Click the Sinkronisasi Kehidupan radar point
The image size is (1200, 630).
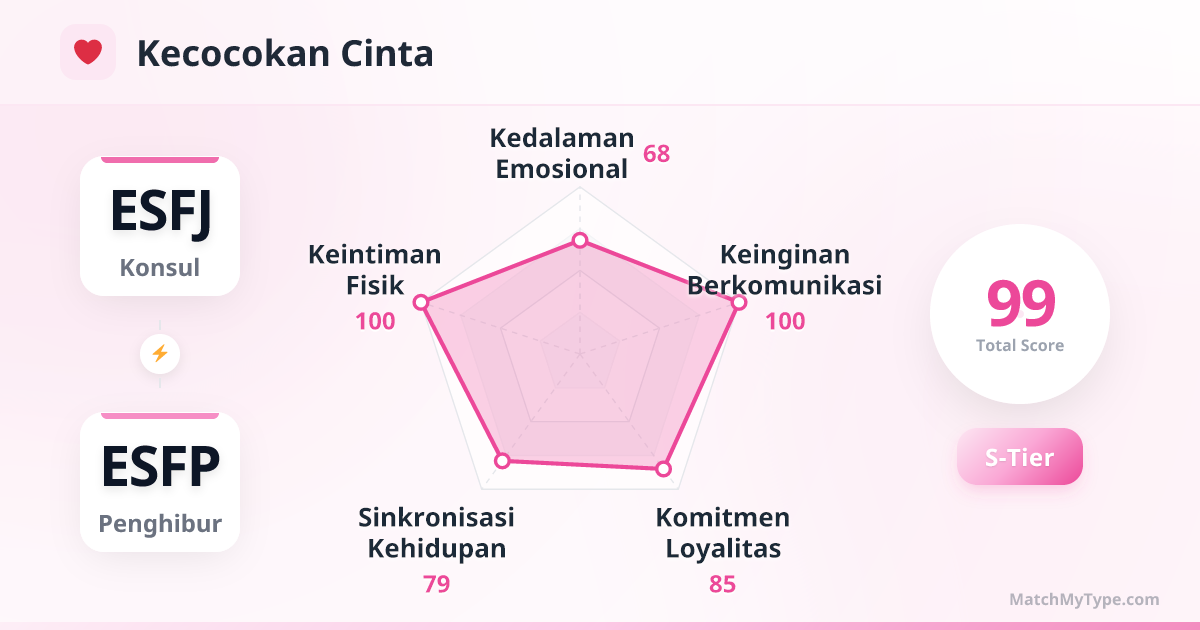[x=503, y=460]
